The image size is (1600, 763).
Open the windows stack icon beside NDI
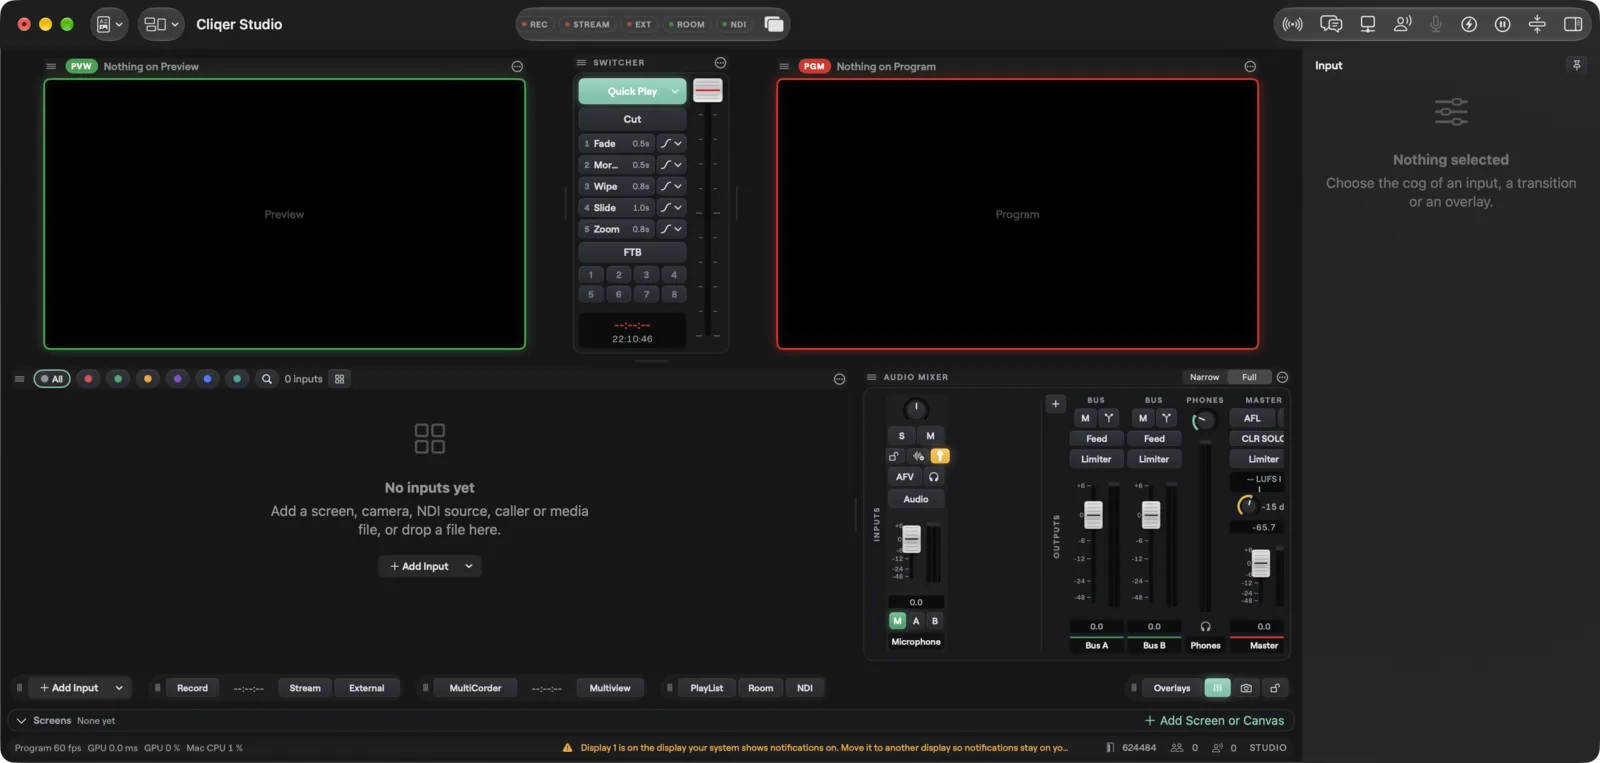[773, 24]
